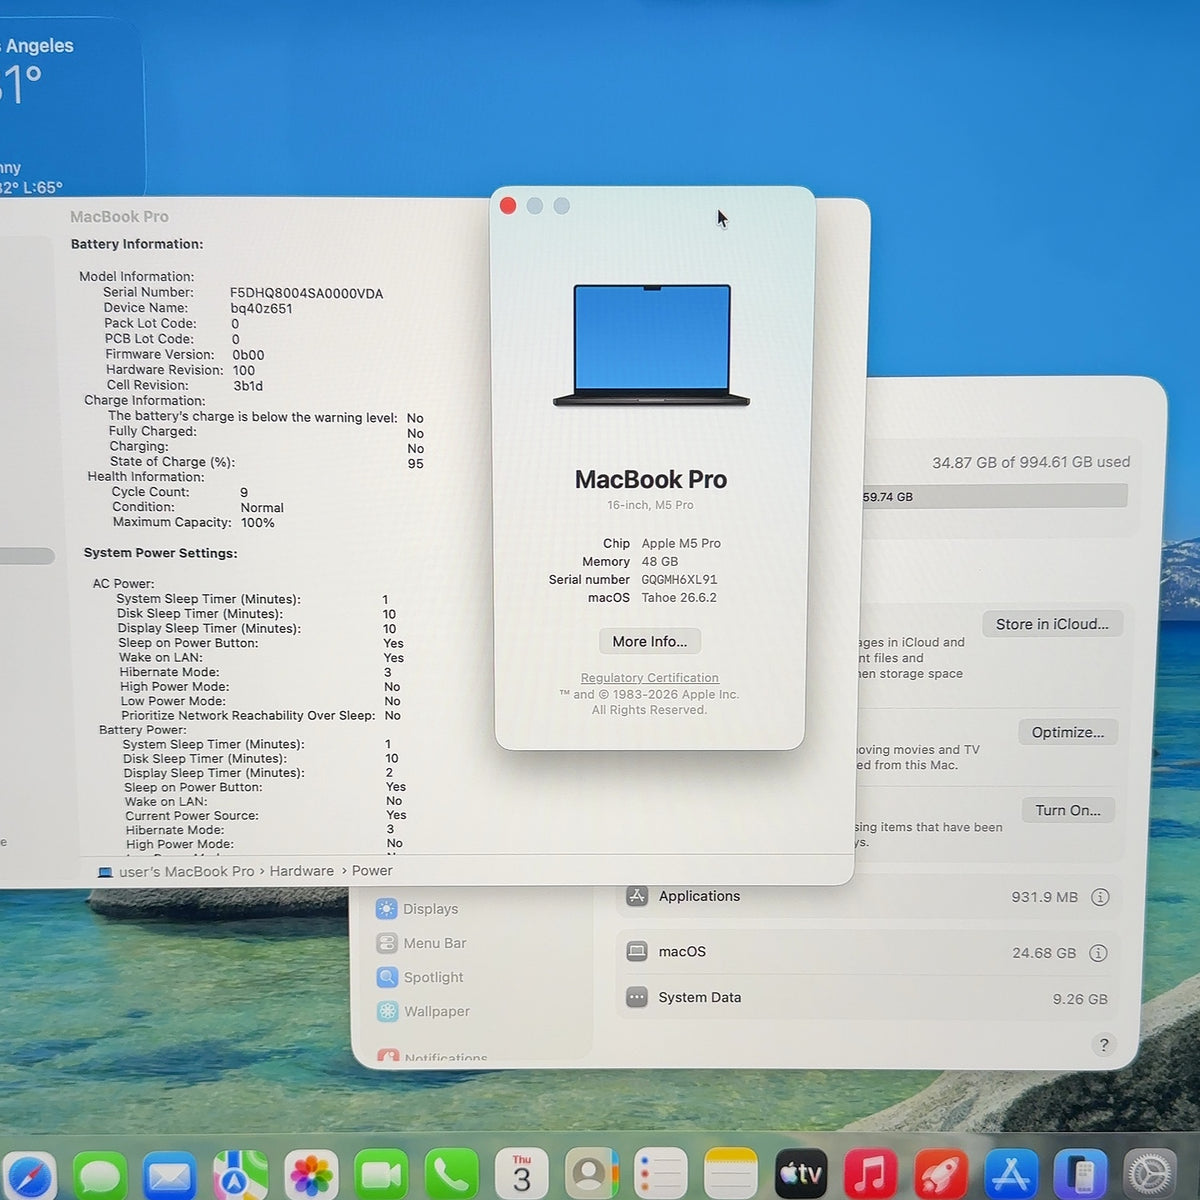Click the State of Charge value 95
The image size is (1200, 1200).
(x=416, y=464)
